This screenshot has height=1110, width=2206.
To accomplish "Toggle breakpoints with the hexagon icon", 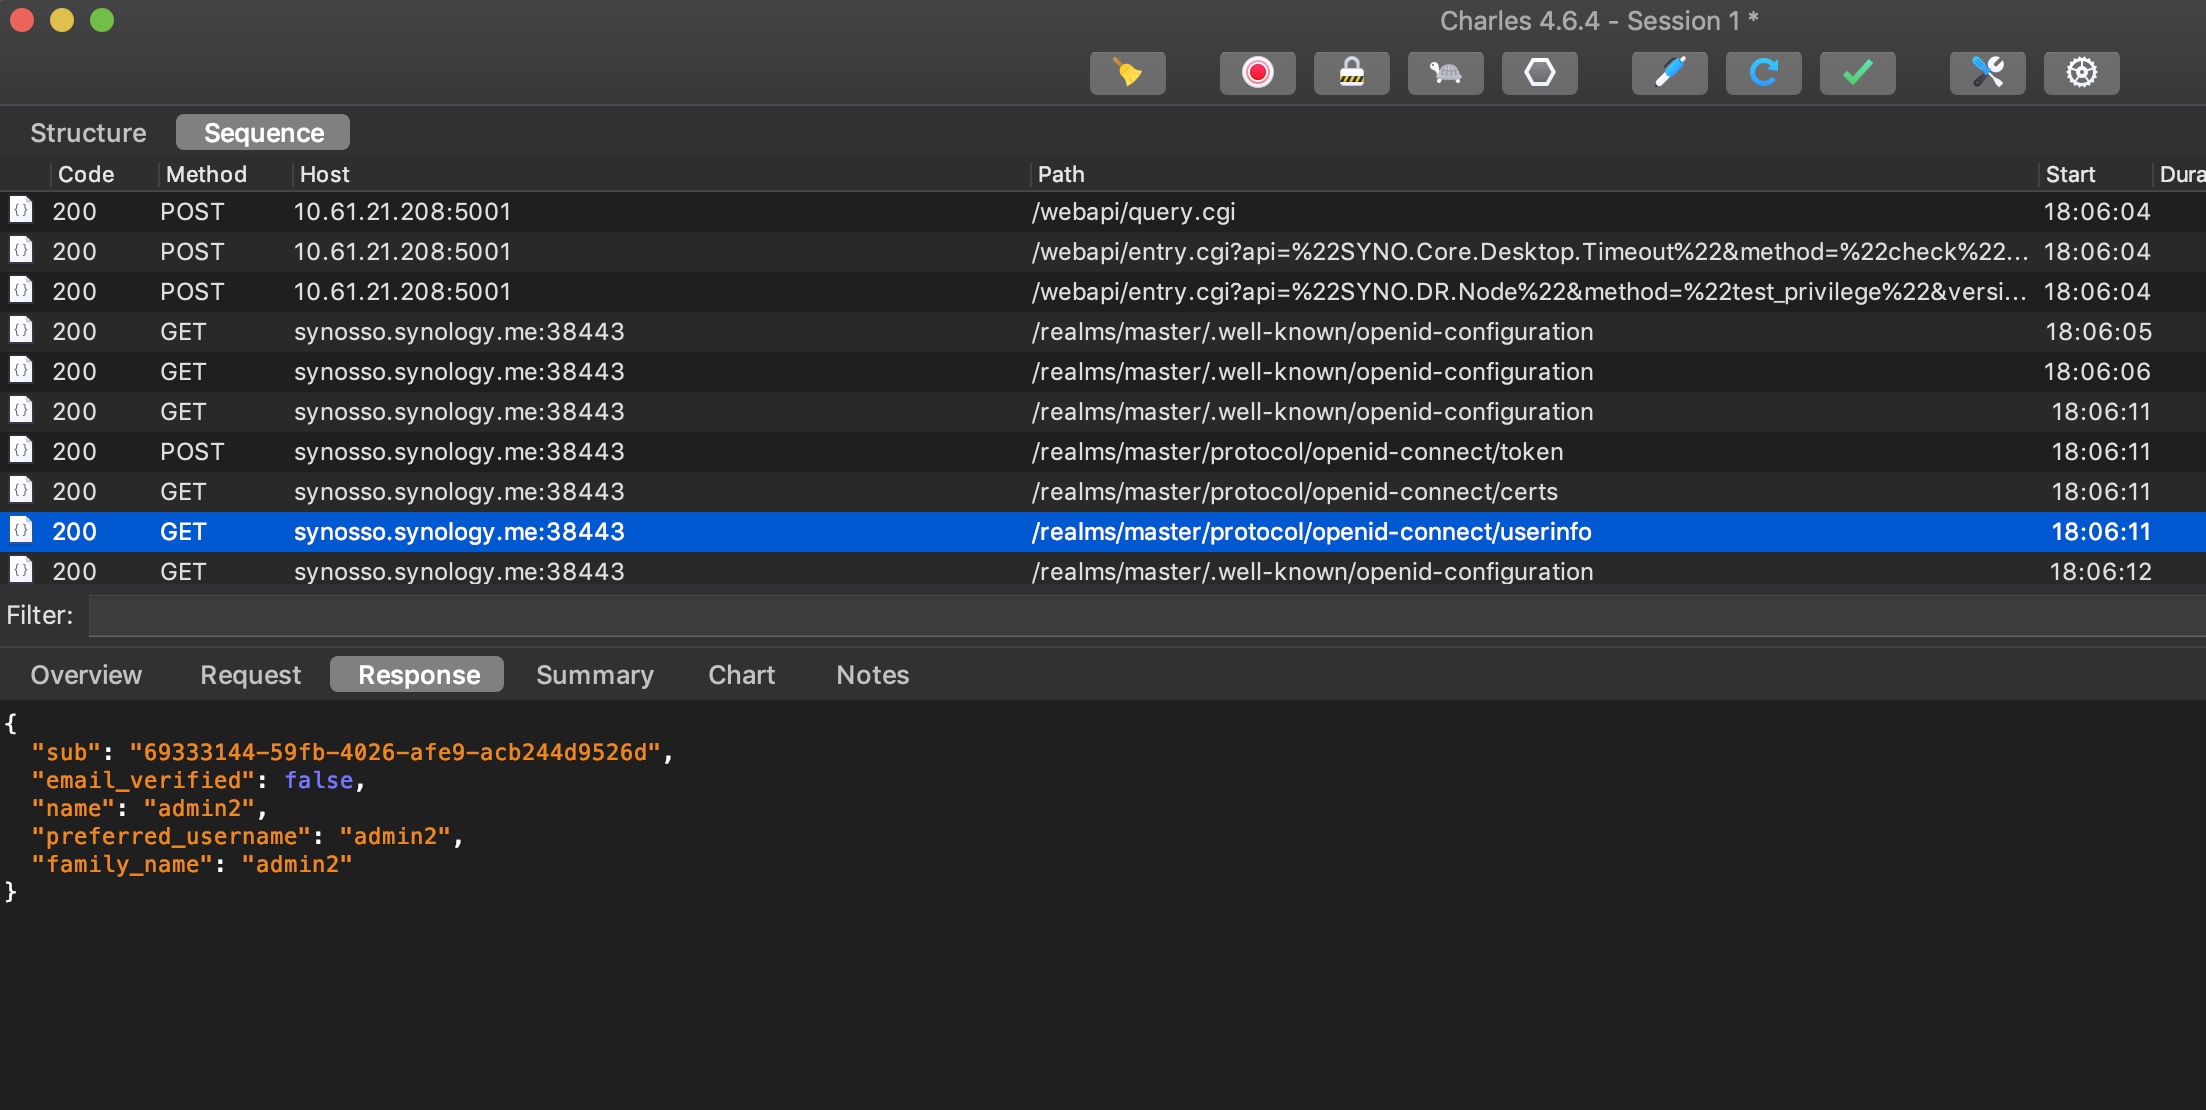I will (1539, 73).
